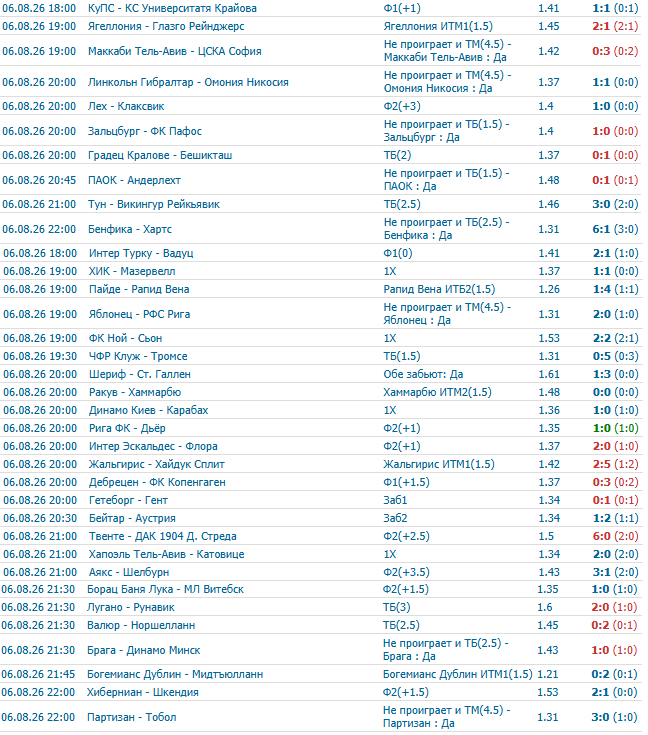Select match ПАОК - Андерлехт
The image size is (648, 735).
click(134, 180)
